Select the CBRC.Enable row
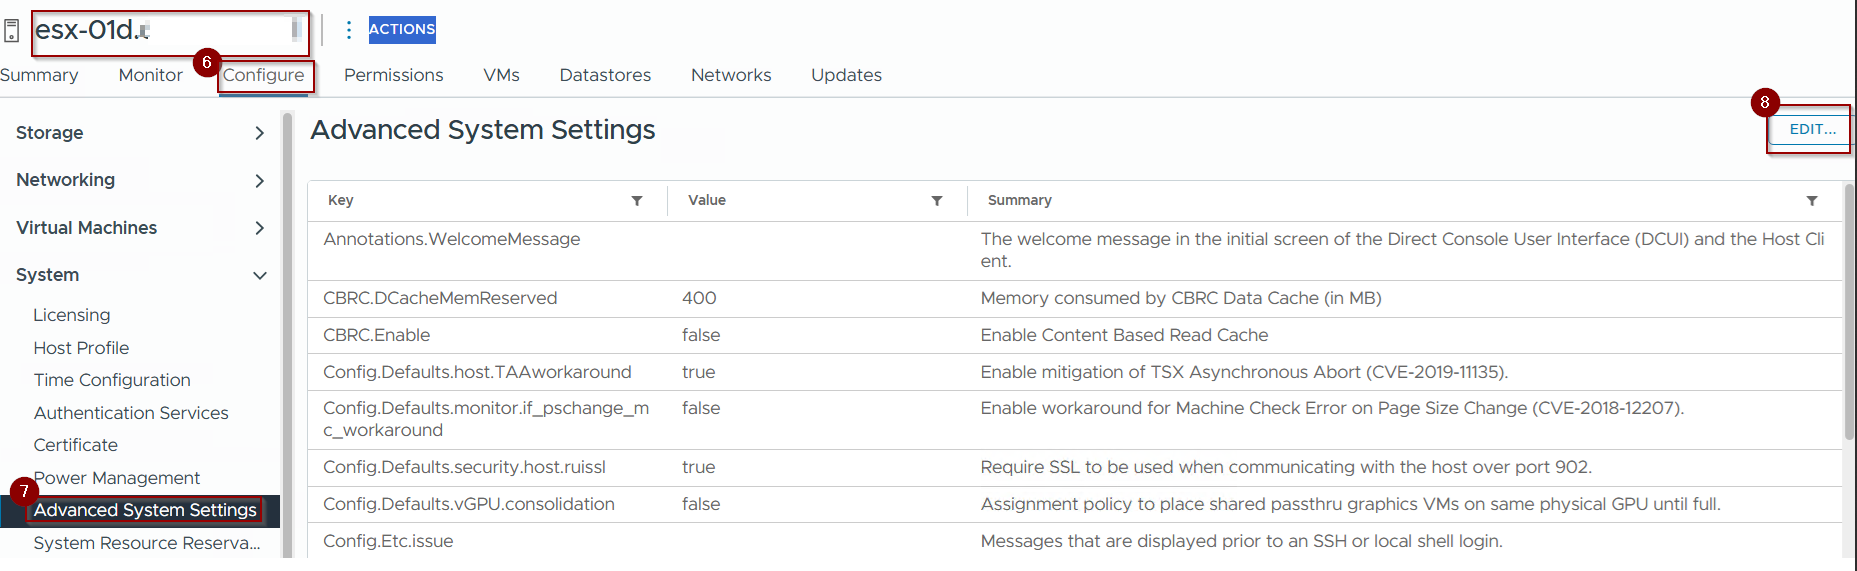The image size is (1857, 571). click(376, 335)
